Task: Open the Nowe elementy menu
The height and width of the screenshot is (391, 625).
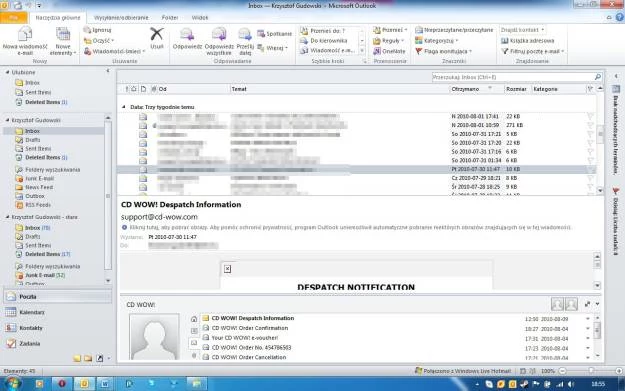Action: [x=63, y=41]
